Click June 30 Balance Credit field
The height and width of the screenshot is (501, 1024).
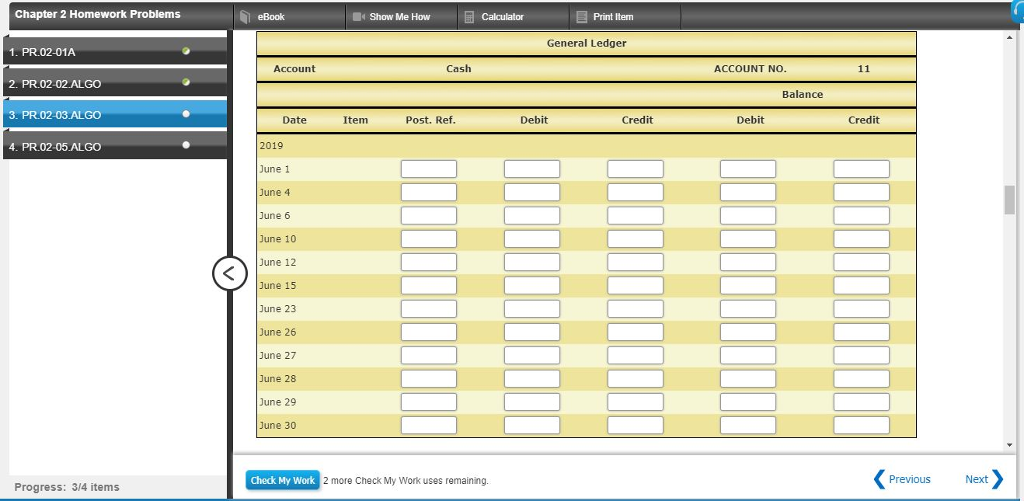(861, 425)
